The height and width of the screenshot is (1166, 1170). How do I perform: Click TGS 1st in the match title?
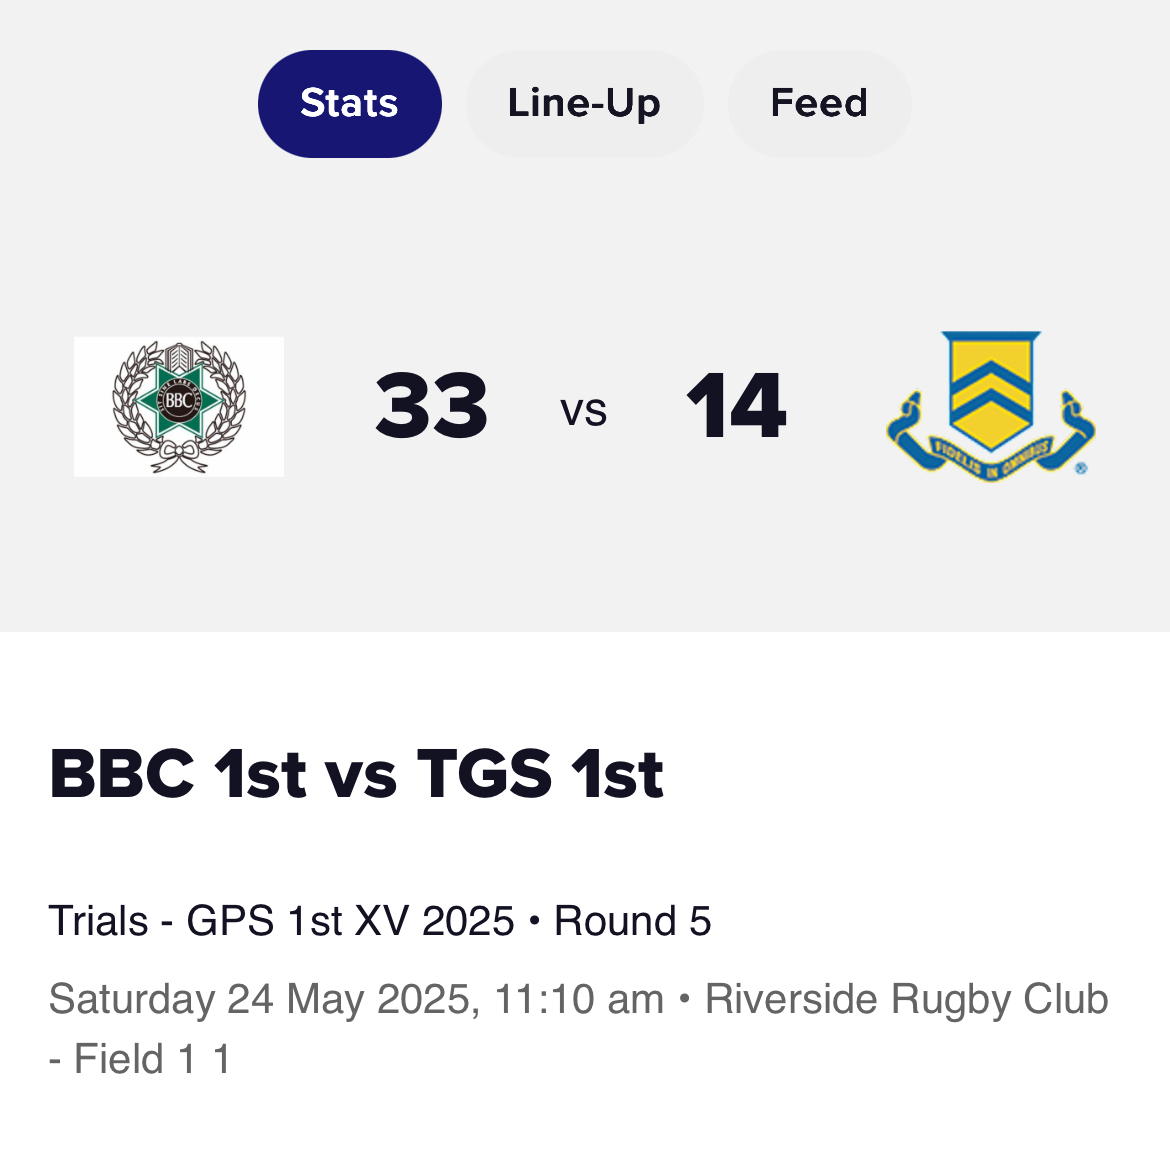coord(540,774)
